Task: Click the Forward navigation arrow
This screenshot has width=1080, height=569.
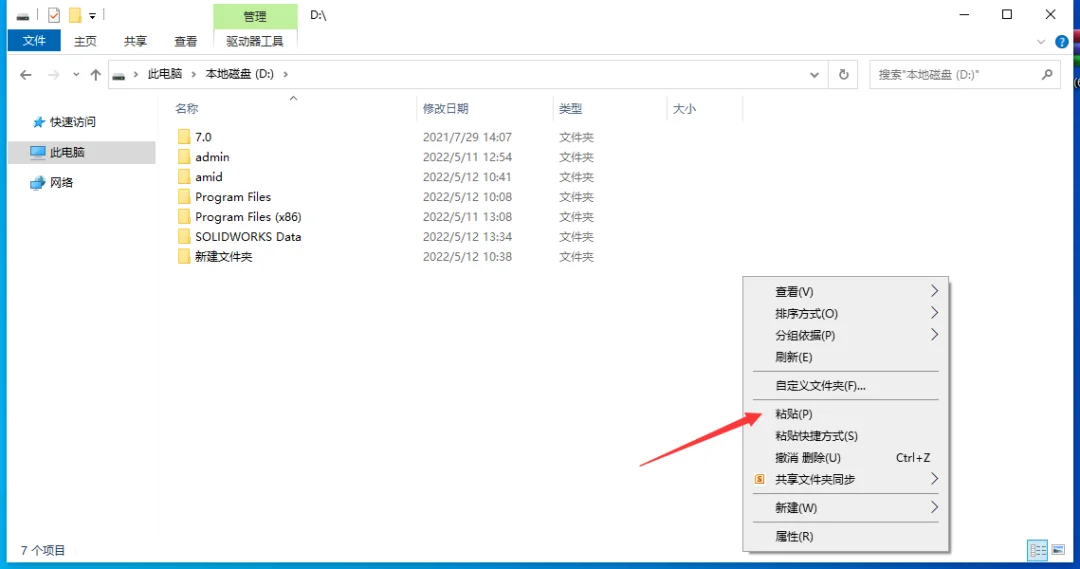Action: coord(54,74)
